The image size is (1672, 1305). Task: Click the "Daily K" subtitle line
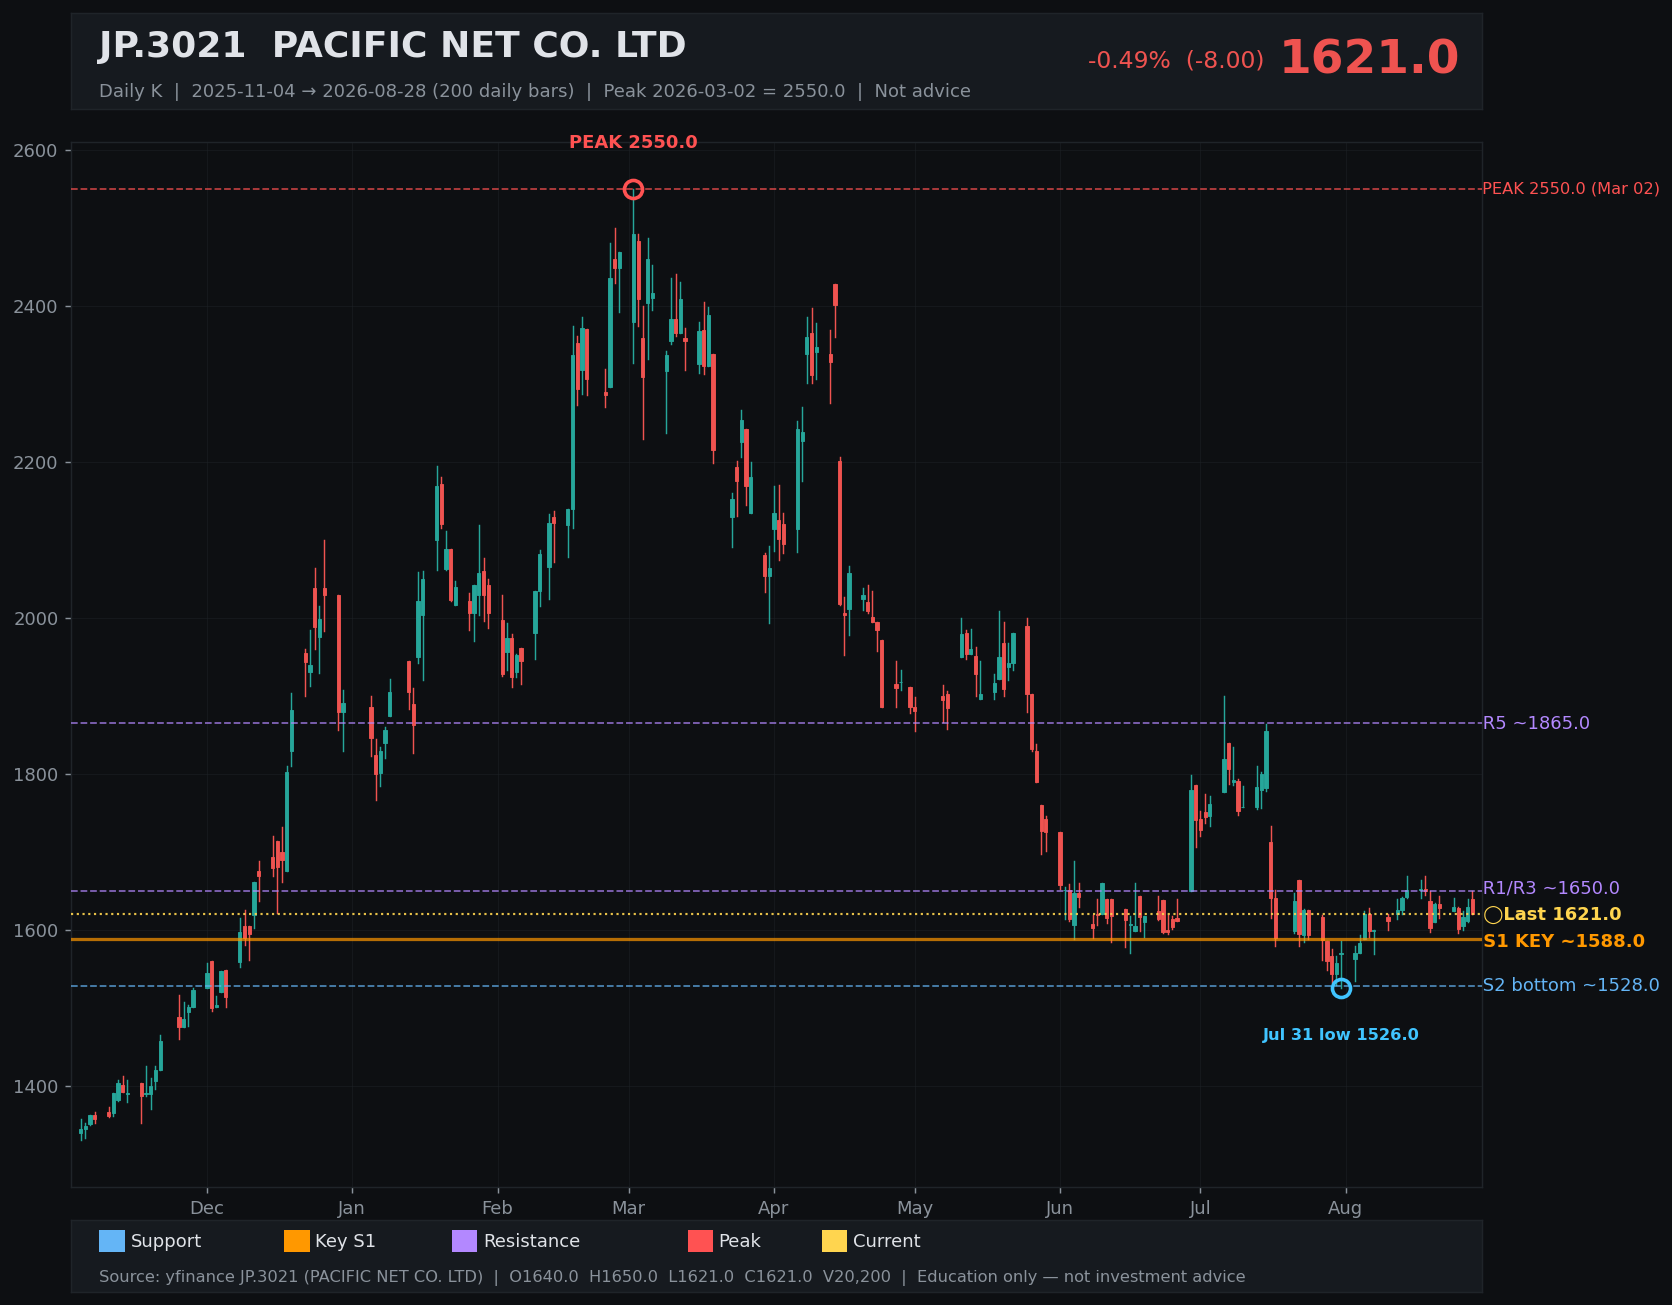535,91
